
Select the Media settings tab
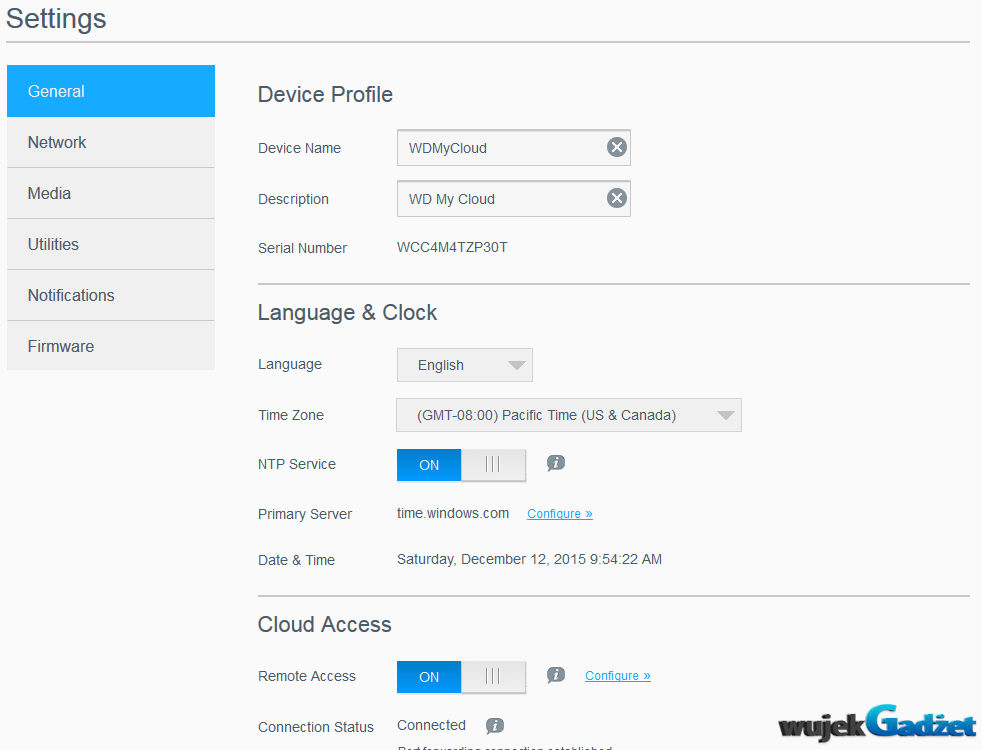click(111, 193)
